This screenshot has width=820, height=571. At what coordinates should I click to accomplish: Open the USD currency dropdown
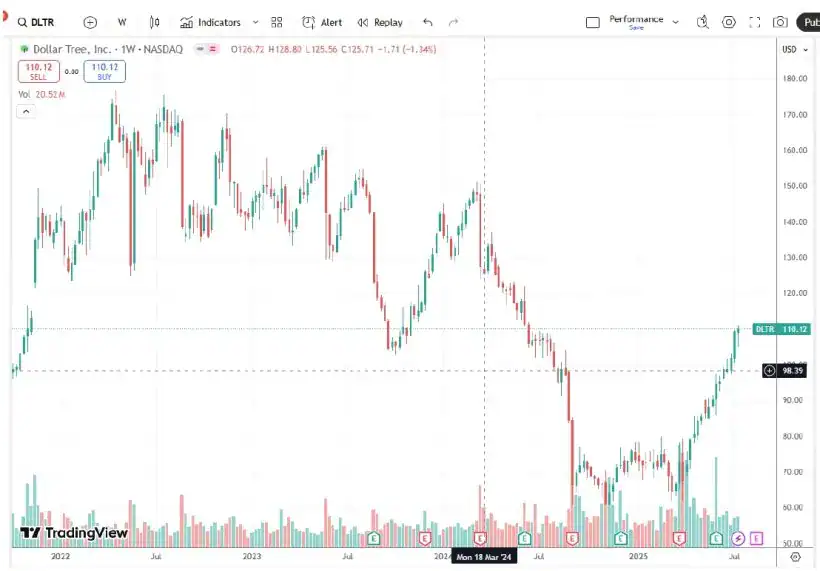pyautogui.click(x=793, y=49)
